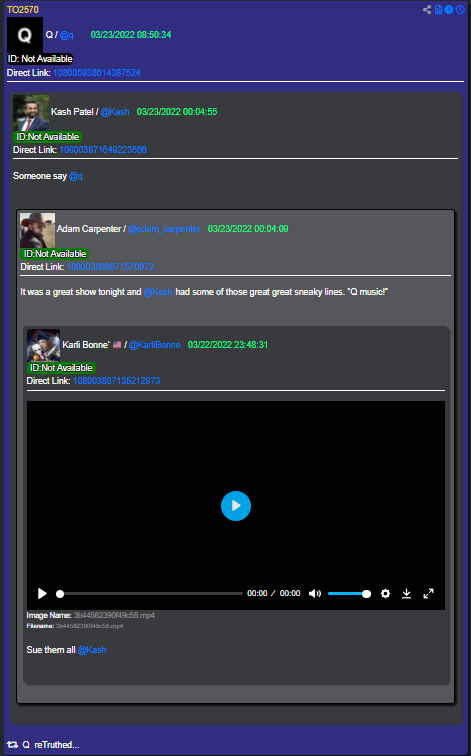Click ID:Not Available badge under Kash Patel

point(47,137)
